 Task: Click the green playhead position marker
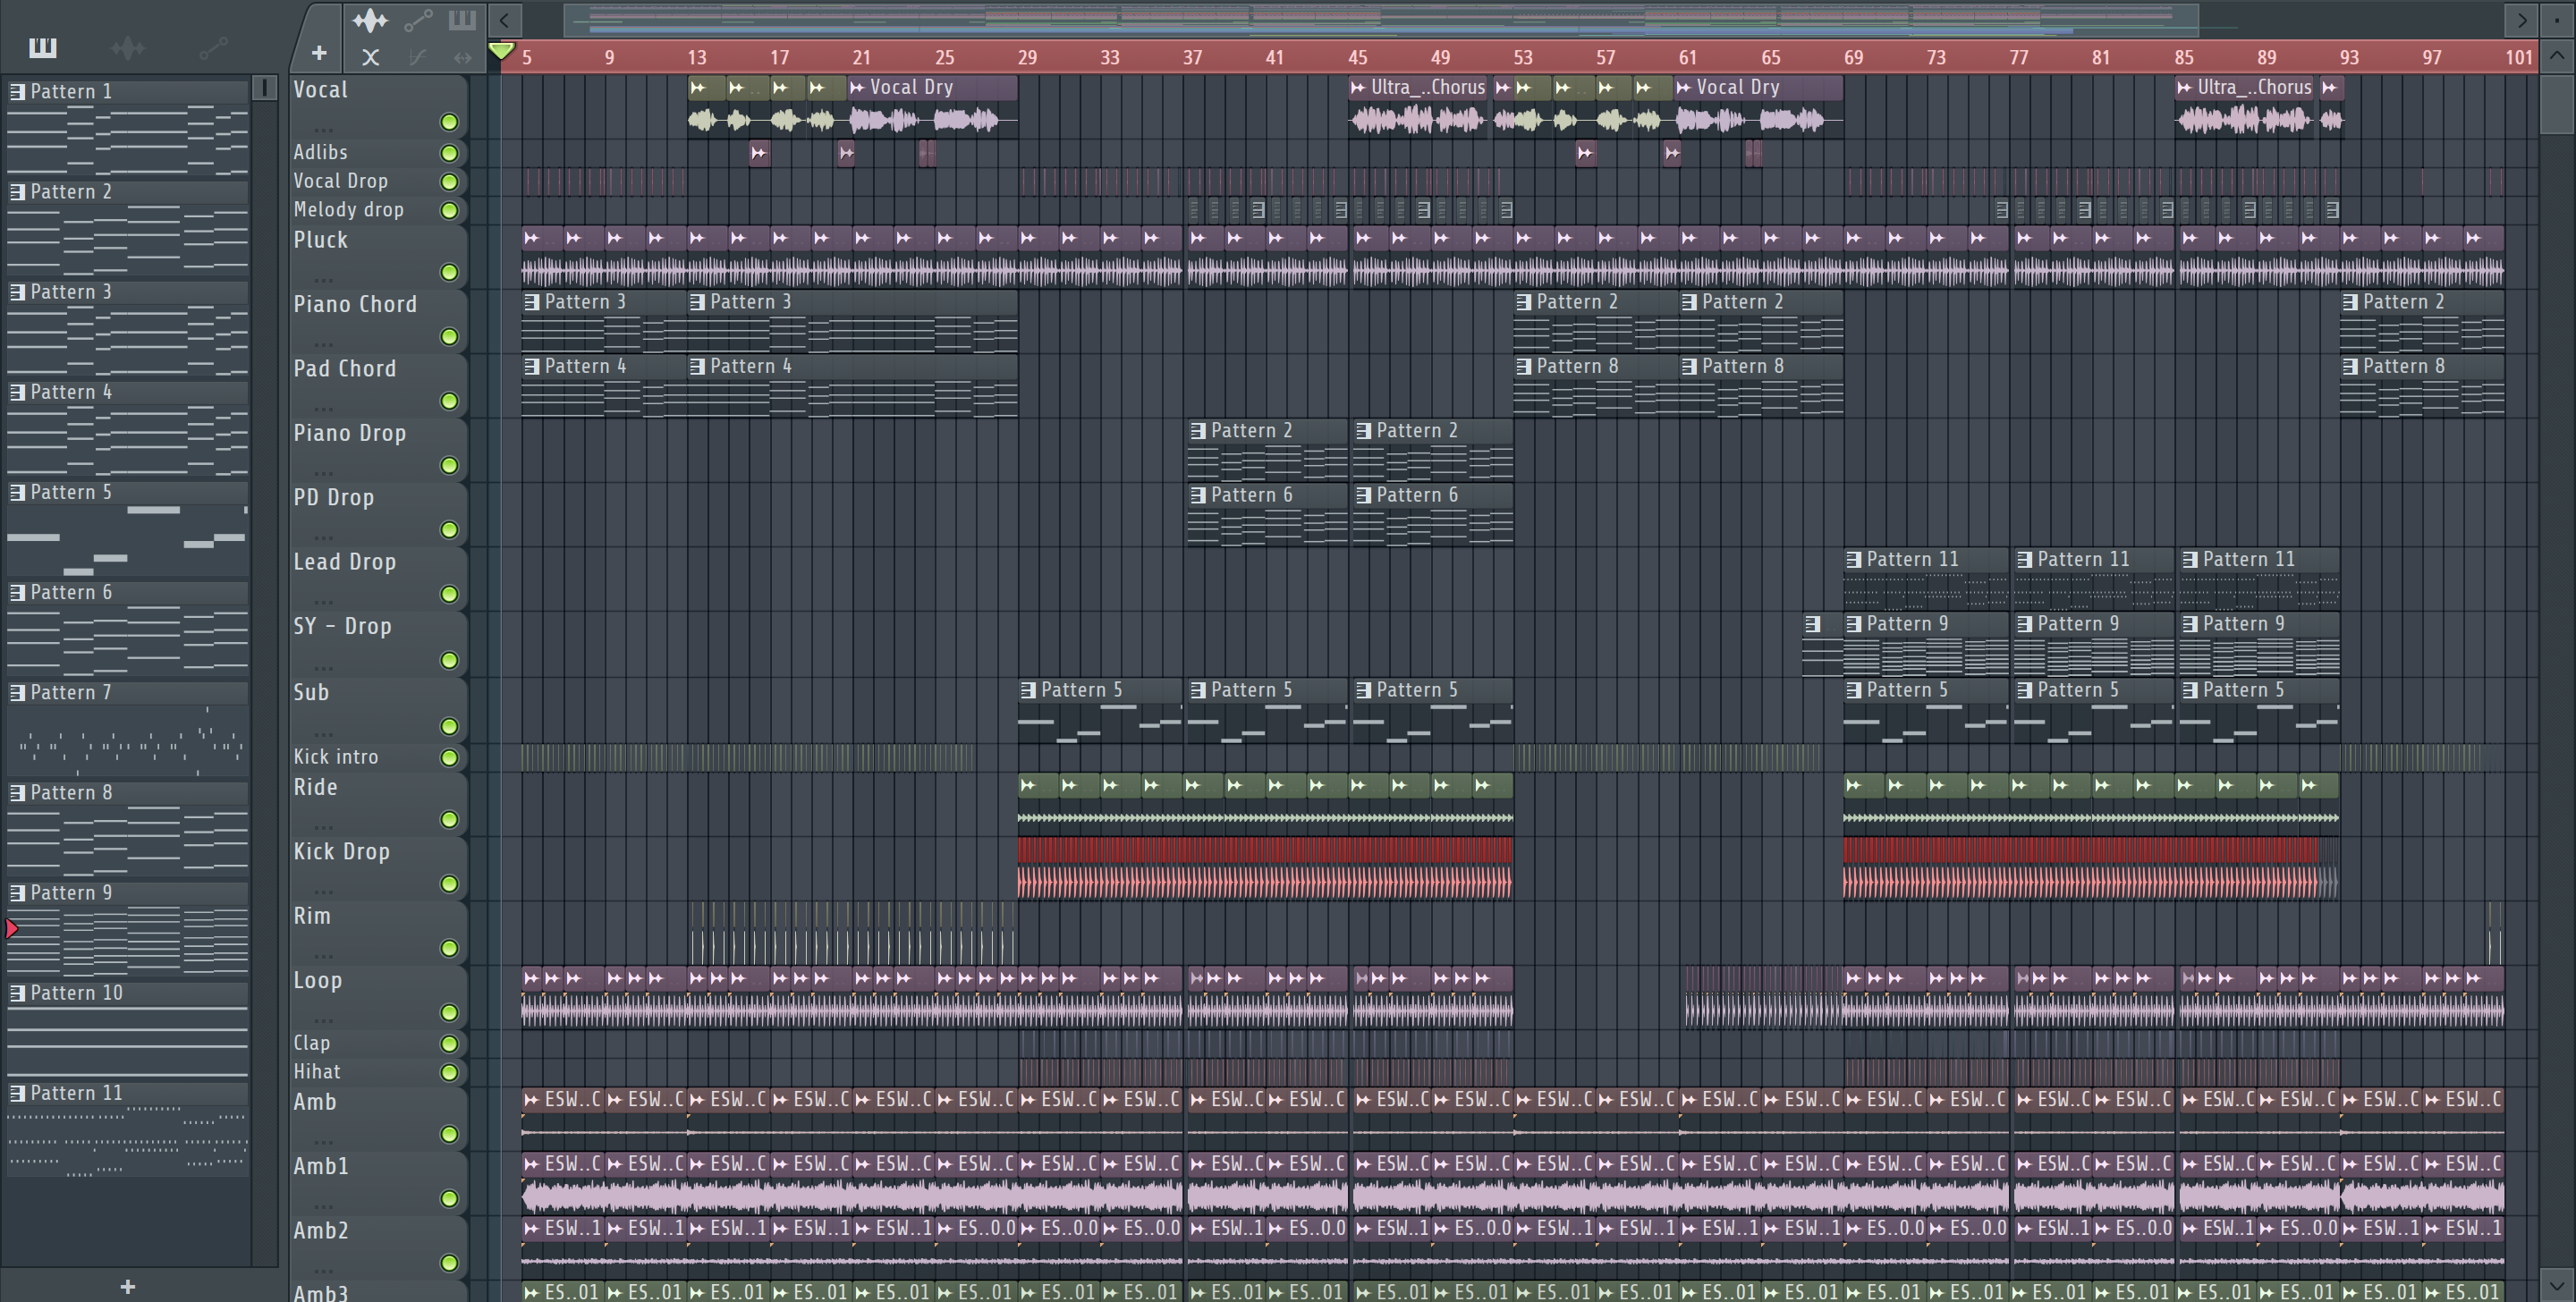501,50
